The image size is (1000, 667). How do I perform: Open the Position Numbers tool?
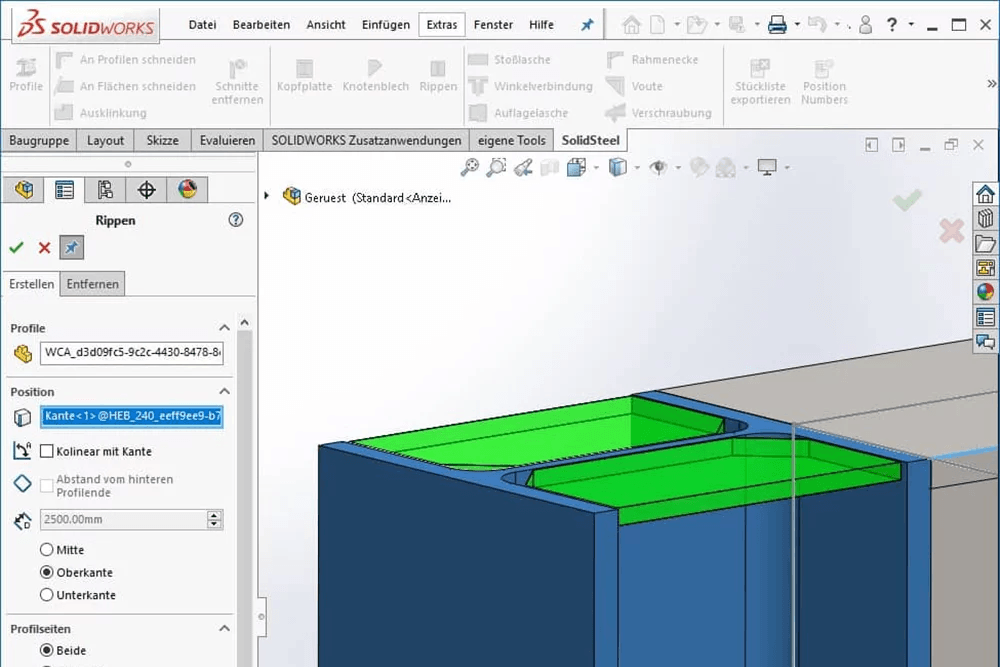[824, 80]
